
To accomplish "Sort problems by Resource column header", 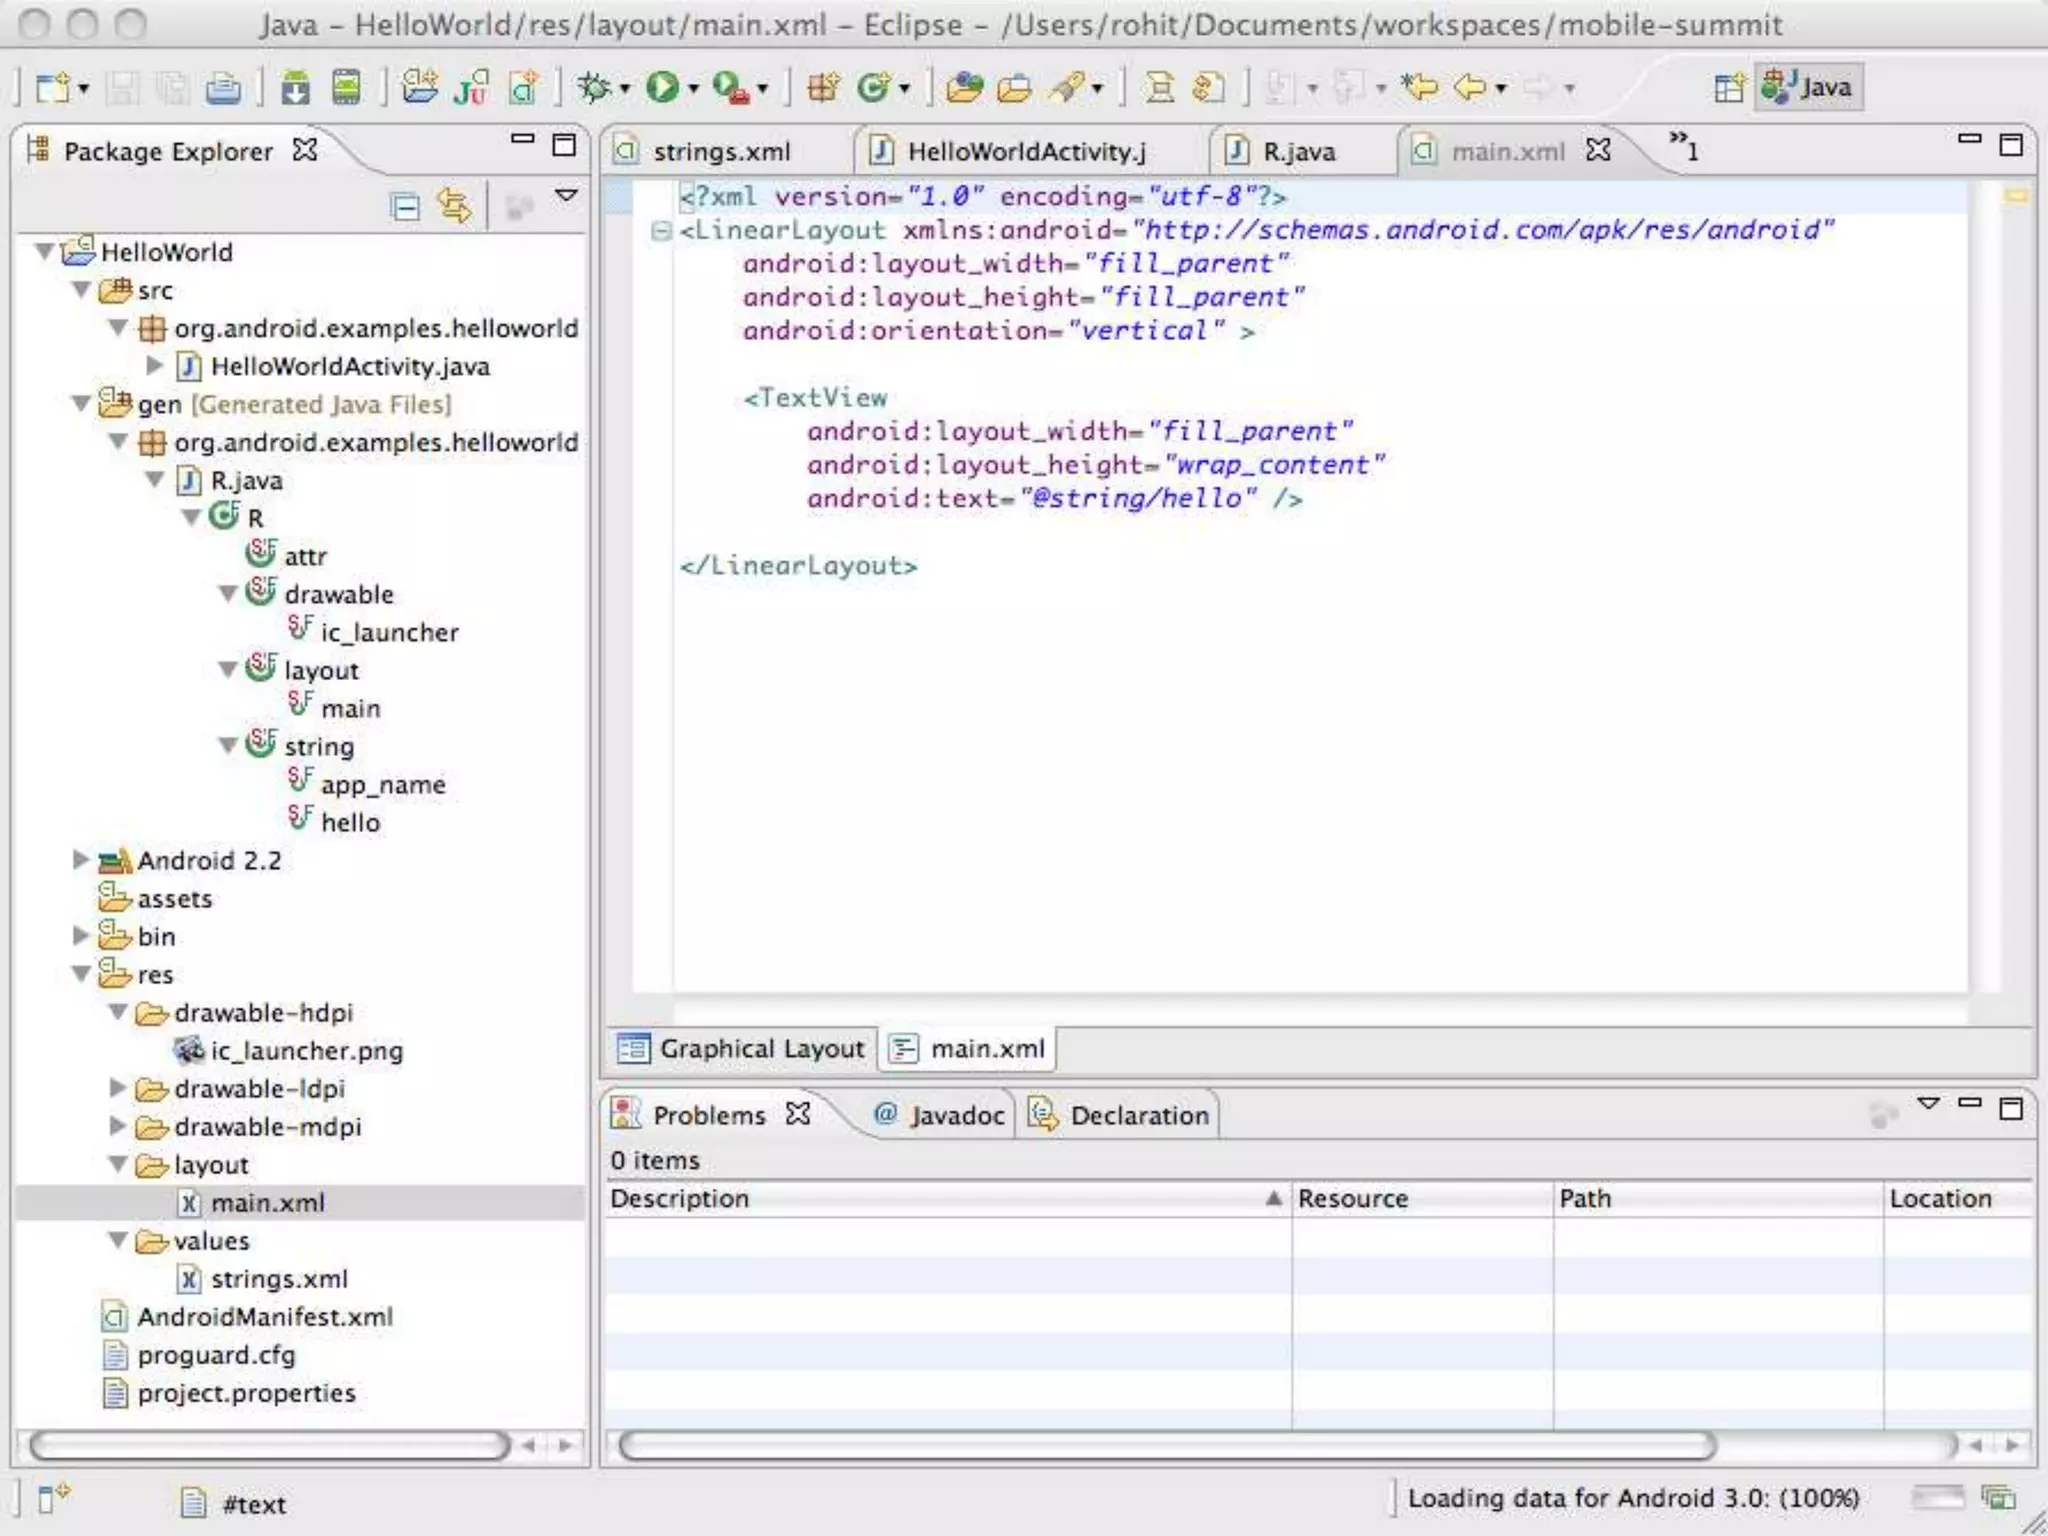I will click(x=1422, y=1198).
